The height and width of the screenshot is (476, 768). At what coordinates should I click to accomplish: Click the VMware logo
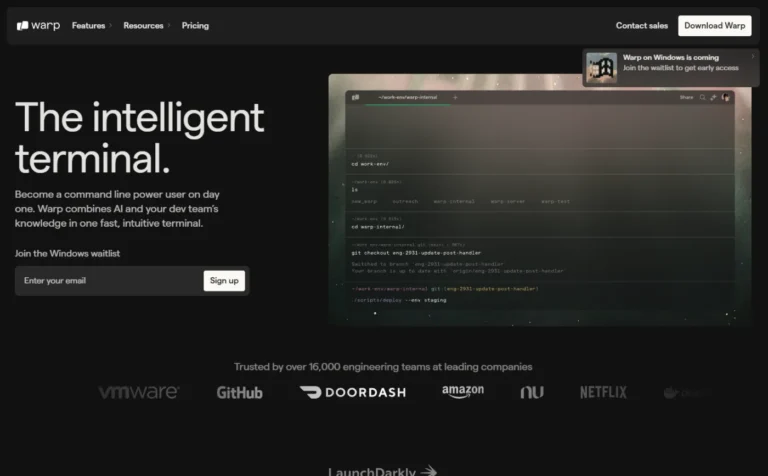139,392
